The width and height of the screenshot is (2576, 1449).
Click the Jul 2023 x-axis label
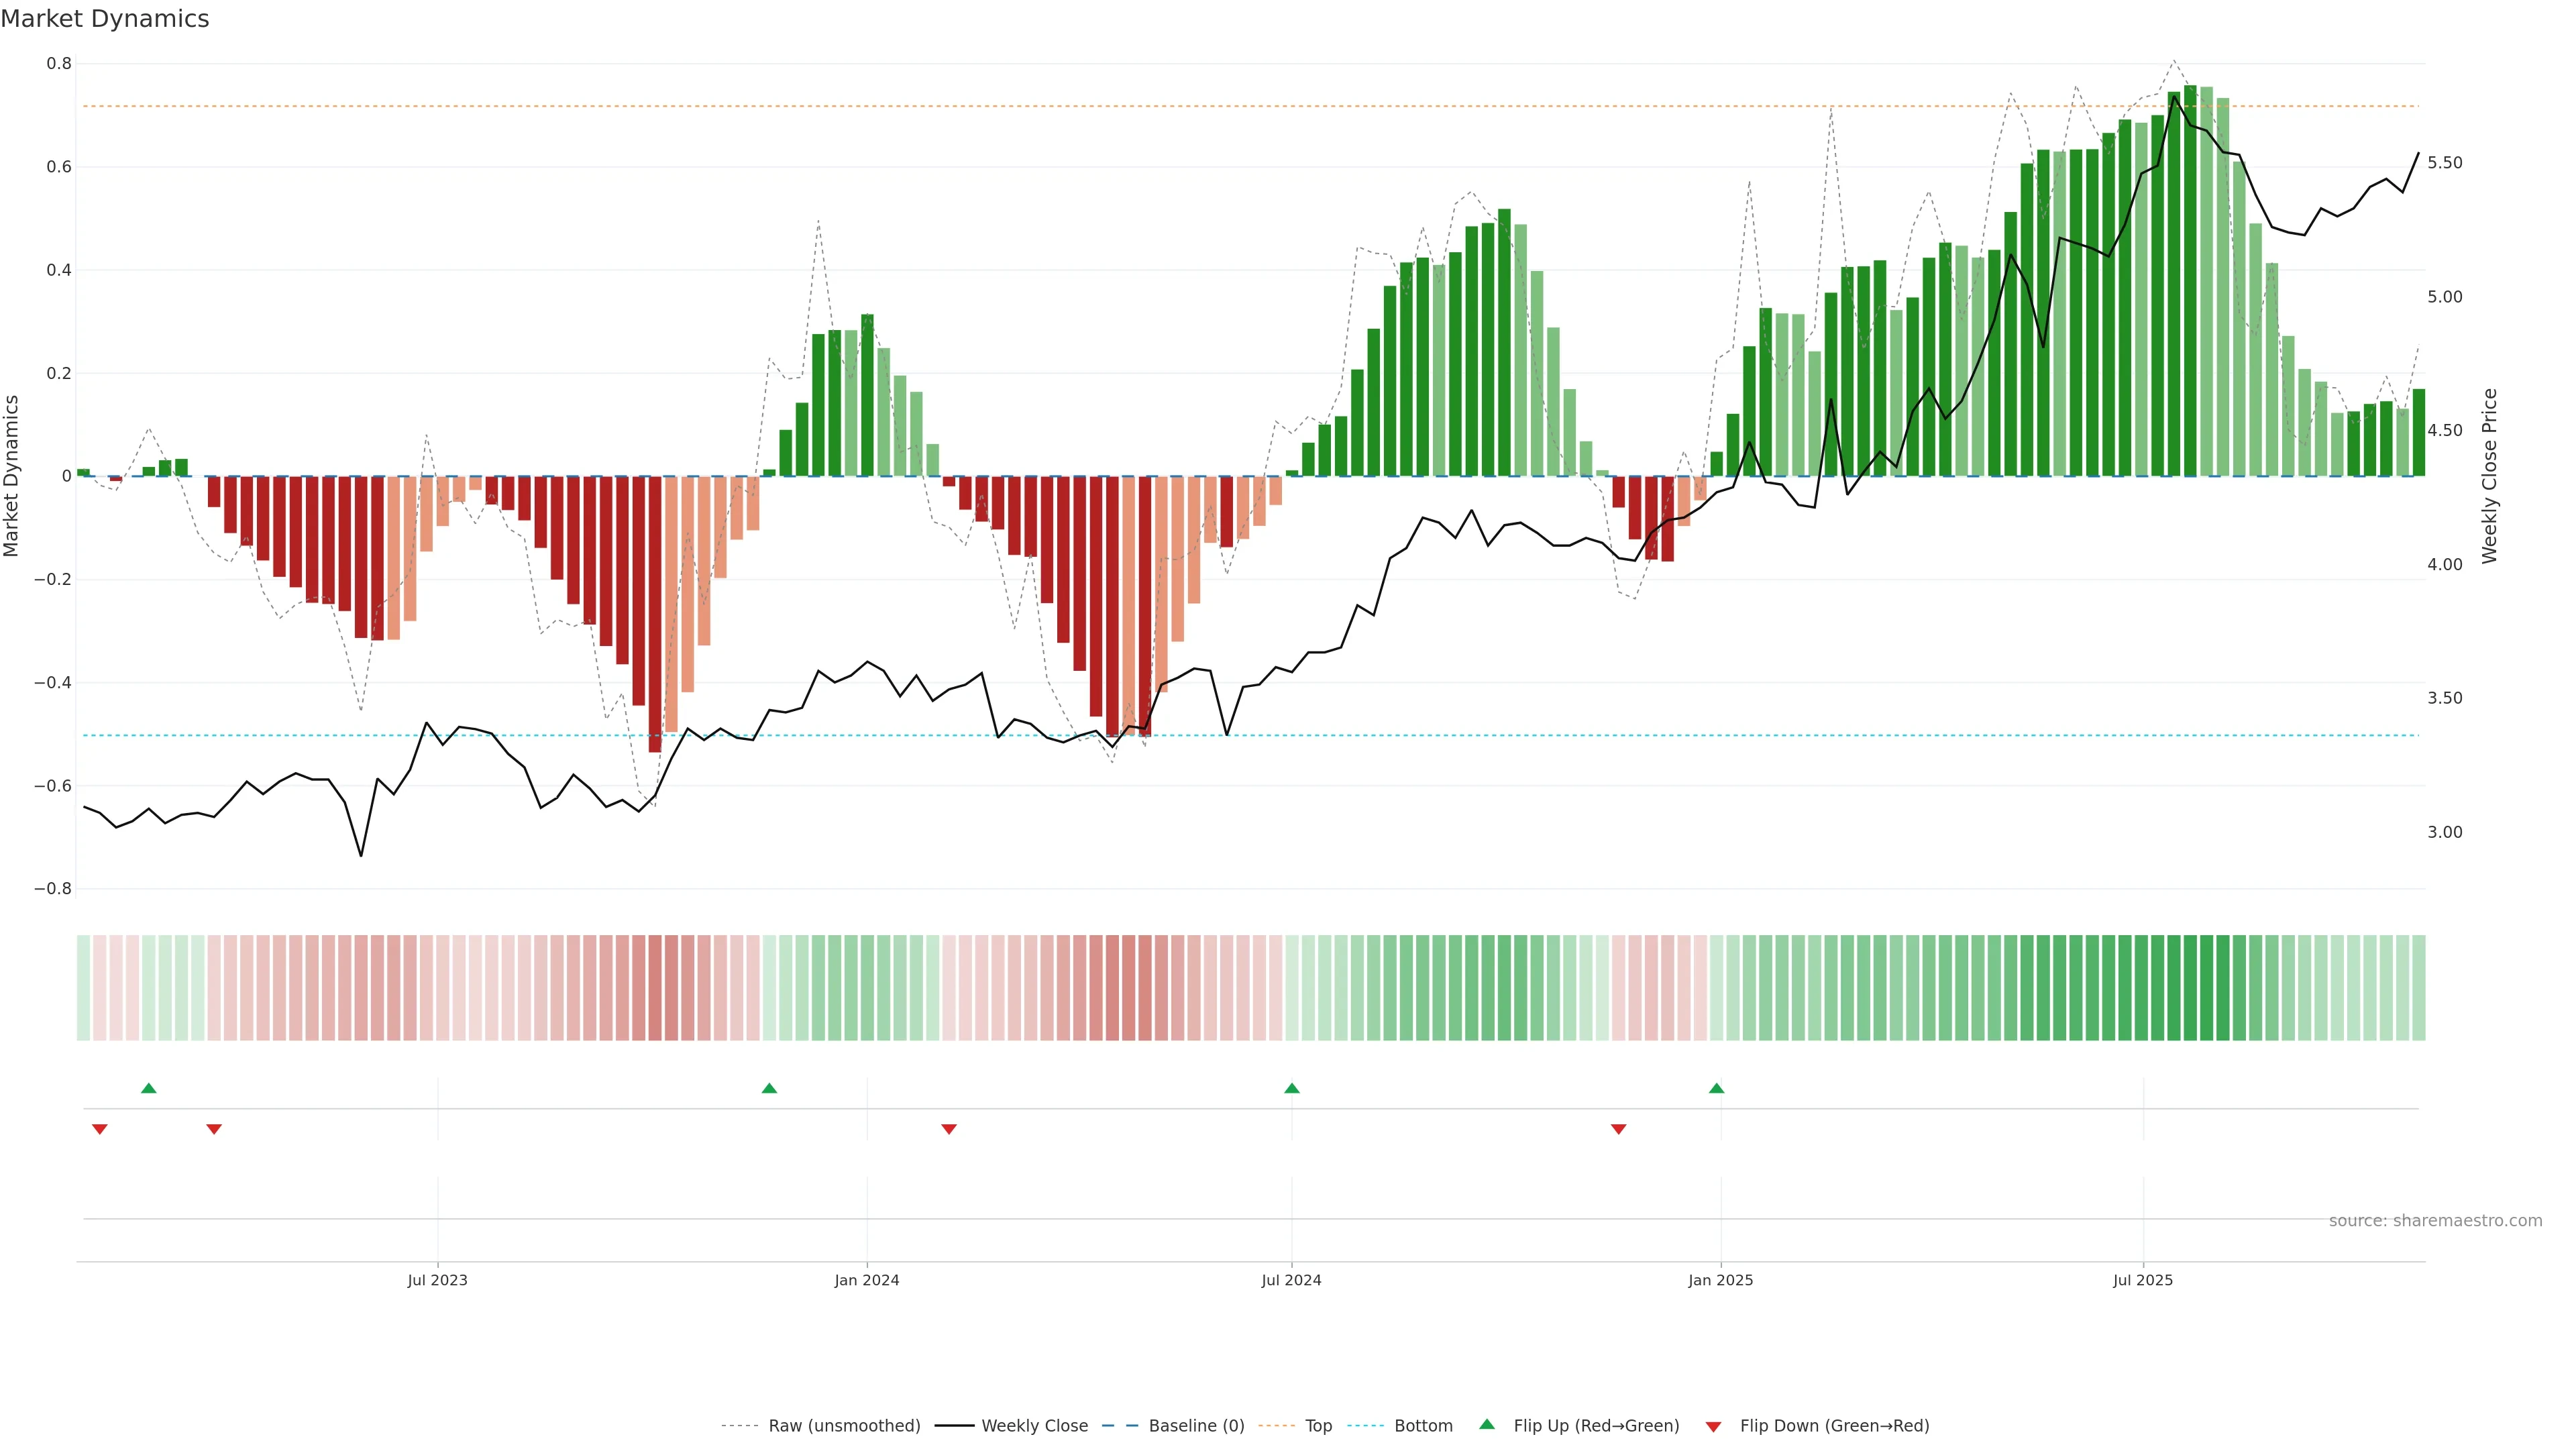(437, 1280)
